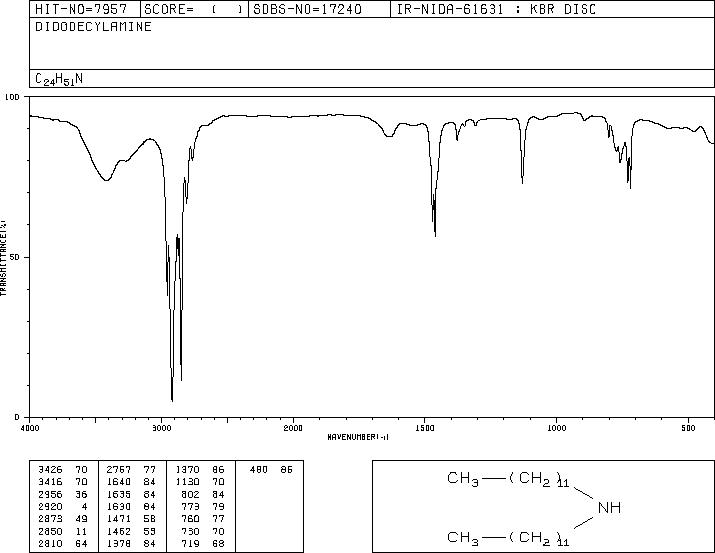The width and height of the screenshot is (715, 553).
Task: Click the 3000 label on the wavenumber axis
Action: coord(161,428)
